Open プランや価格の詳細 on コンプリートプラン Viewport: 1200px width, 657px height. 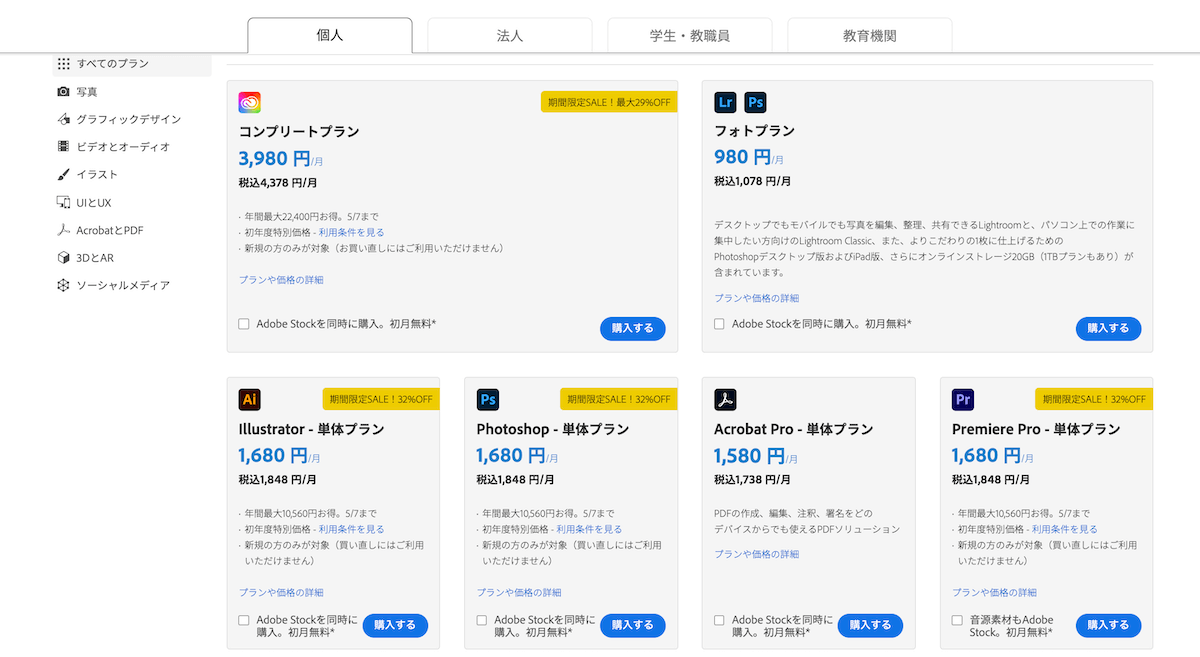(x=281, y=280)
